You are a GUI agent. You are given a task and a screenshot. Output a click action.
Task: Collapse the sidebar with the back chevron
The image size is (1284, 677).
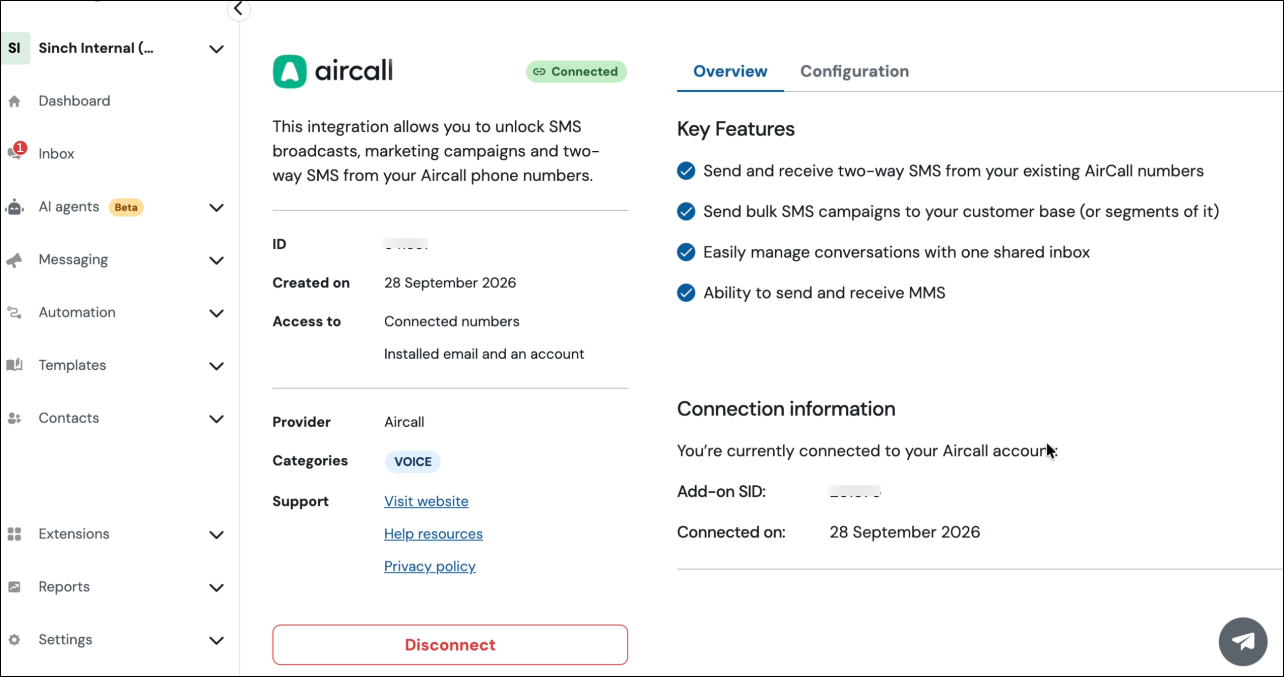[x=238, y=9]
